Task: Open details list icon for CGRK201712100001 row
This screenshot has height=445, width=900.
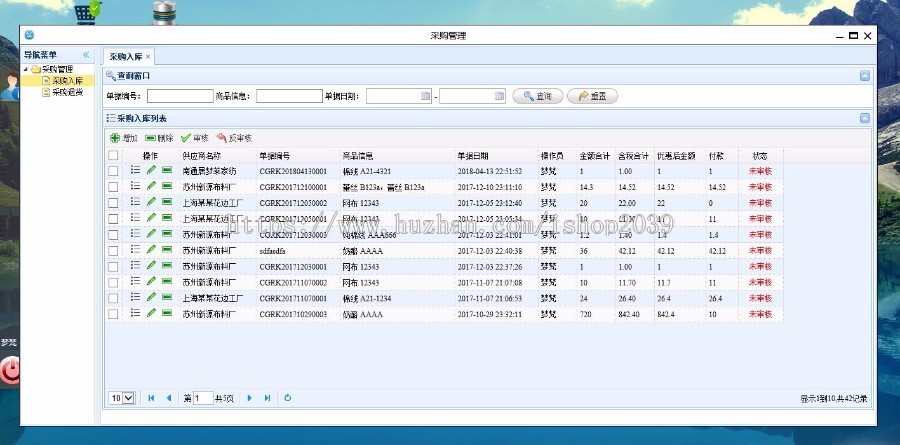Action: click(135, 185)
